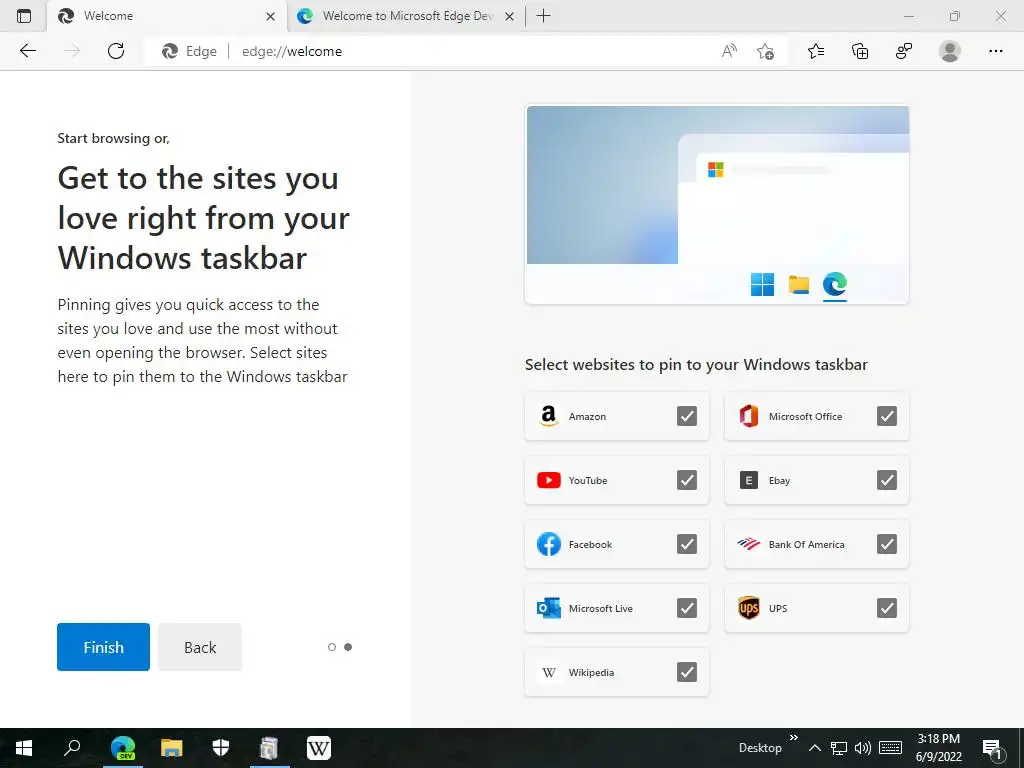
Task: Open the volume control
Action: click(862, 748)
